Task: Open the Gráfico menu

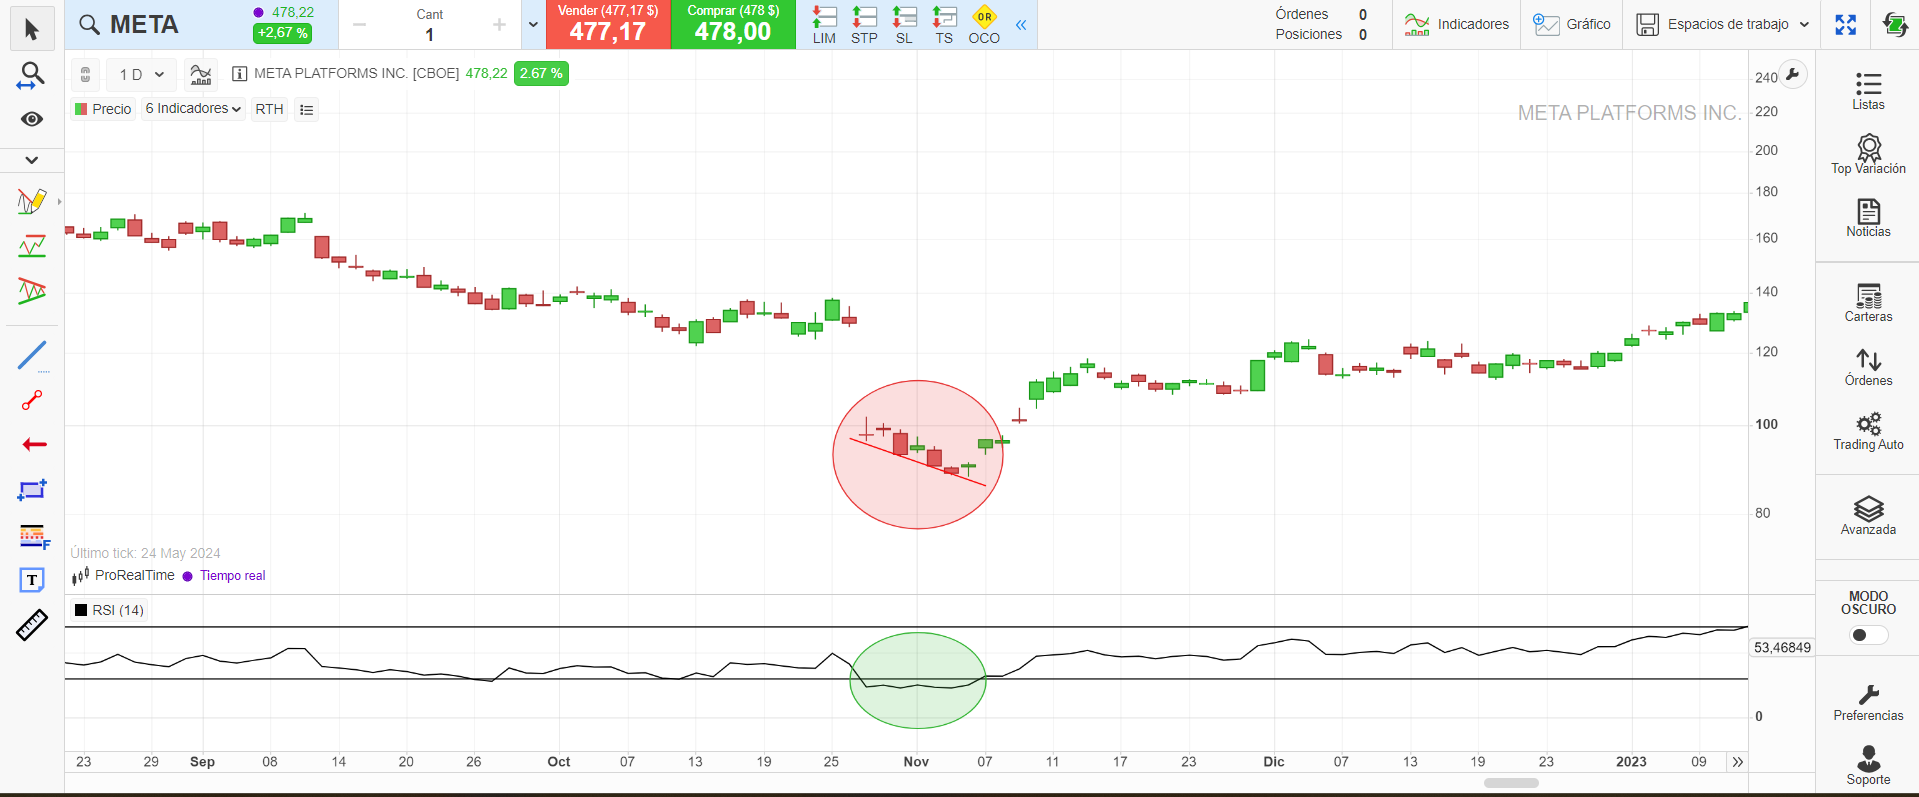Action: [1572, 25]
